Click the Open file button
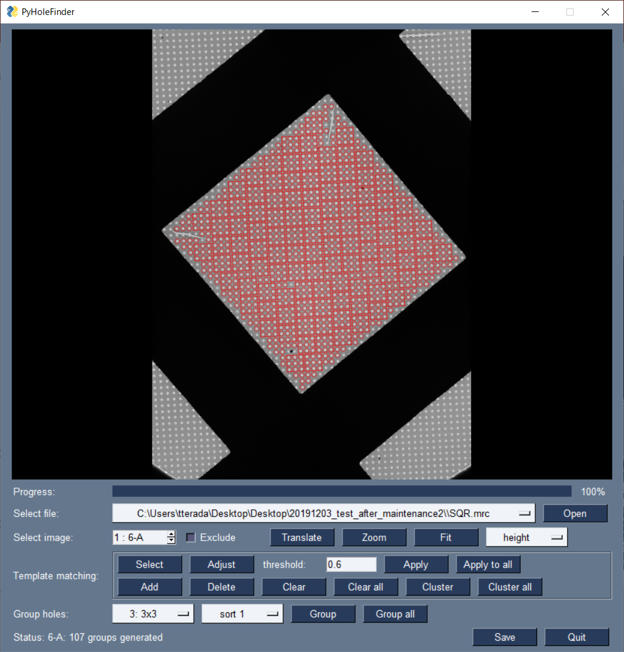This screenshot has height=652, width=624. (575, 514)
